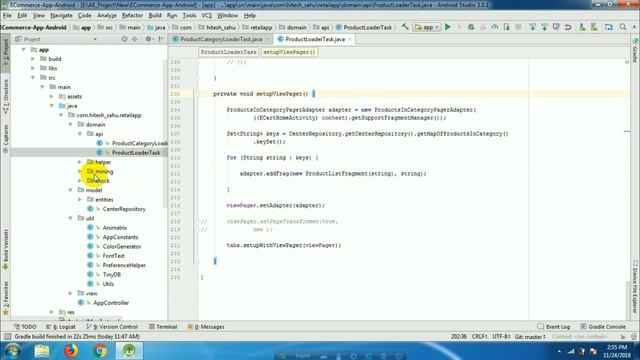This screenshot has width=640, height=360.
Task: Open Chrome from the taskbar
Action: 100,351
